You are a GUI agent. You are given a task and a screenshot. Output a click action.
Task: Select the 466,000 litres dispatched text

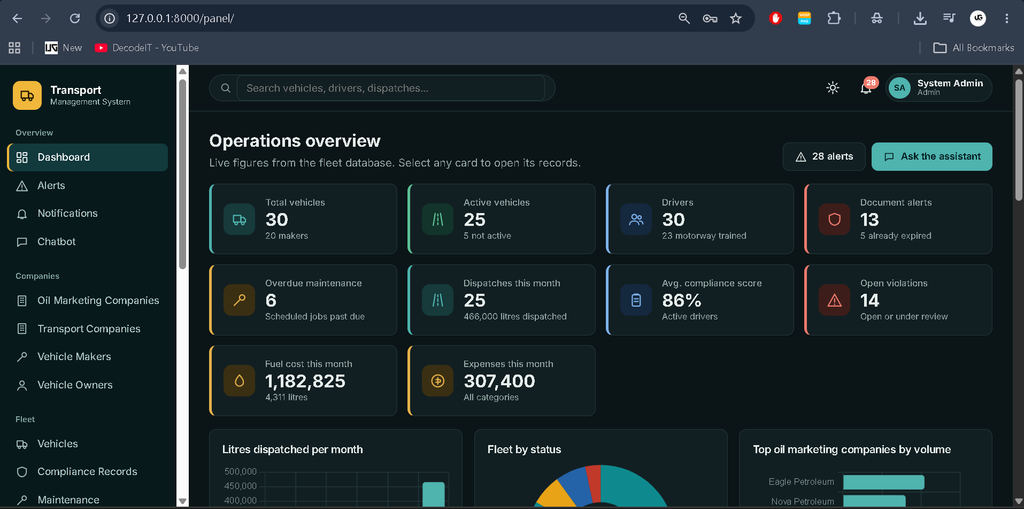click(515, 317)
